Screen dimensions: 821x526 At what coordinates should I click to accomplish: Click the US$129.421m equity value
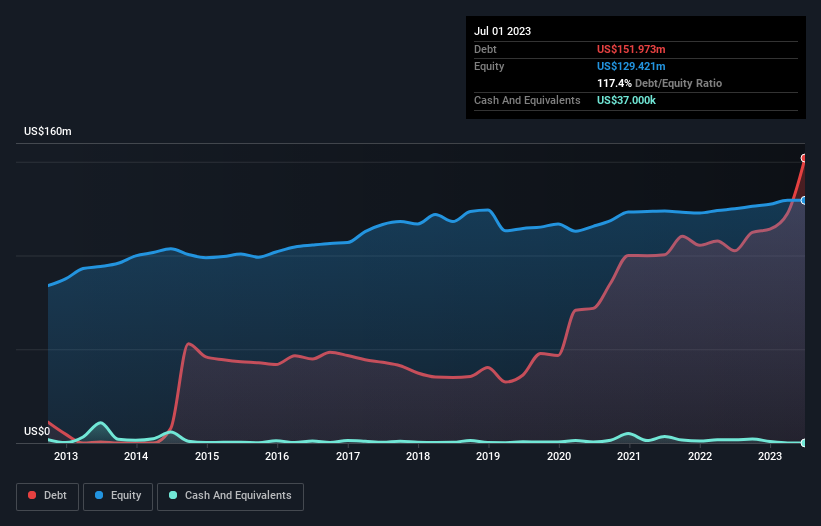click(x=631, y=66)
